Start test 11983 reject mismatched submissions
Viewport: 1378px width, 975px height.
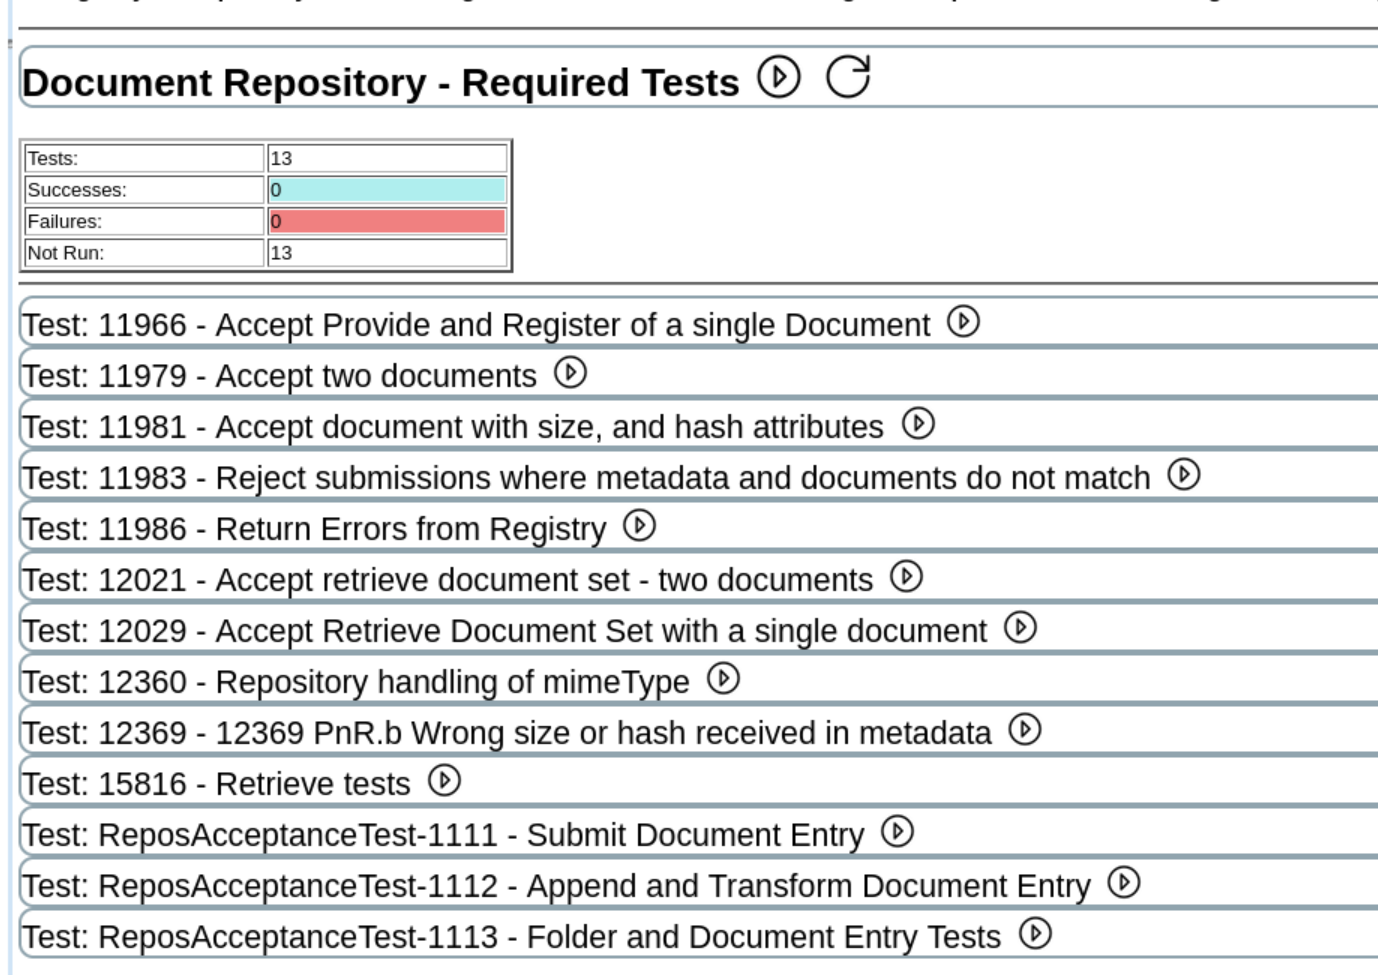click(x=1184, y=475)
